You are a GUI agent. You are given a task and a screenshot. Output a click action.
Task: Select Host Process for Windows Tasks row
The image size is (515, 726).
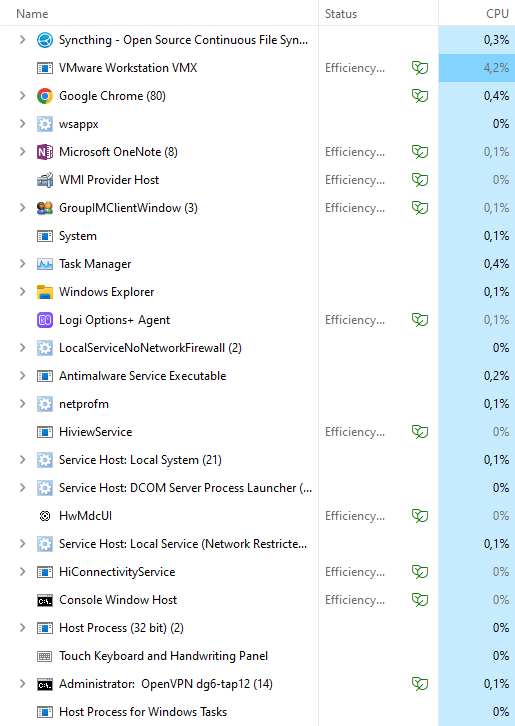(258, 712)
